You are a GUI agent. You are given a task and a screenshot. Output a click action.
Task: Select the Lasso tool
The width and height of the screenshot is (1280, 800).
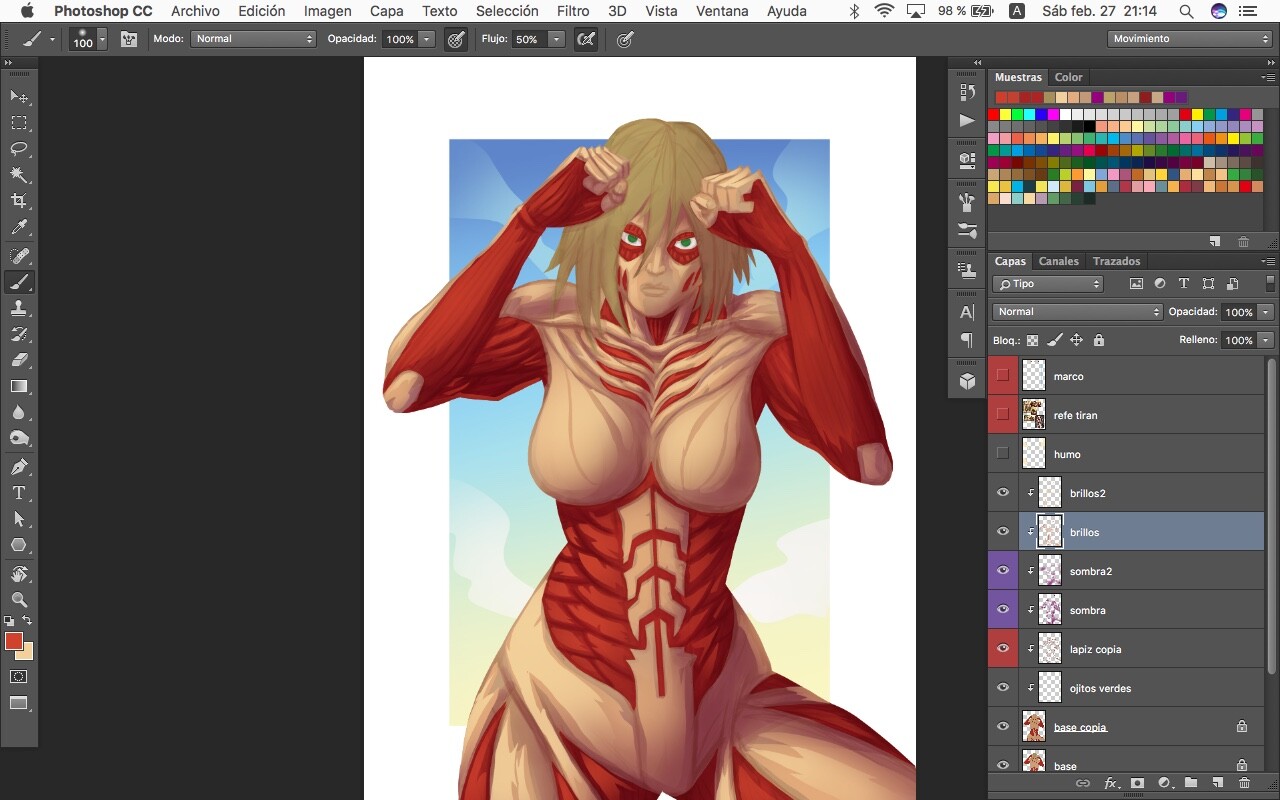pyautogui.click(x=19, y=149)
